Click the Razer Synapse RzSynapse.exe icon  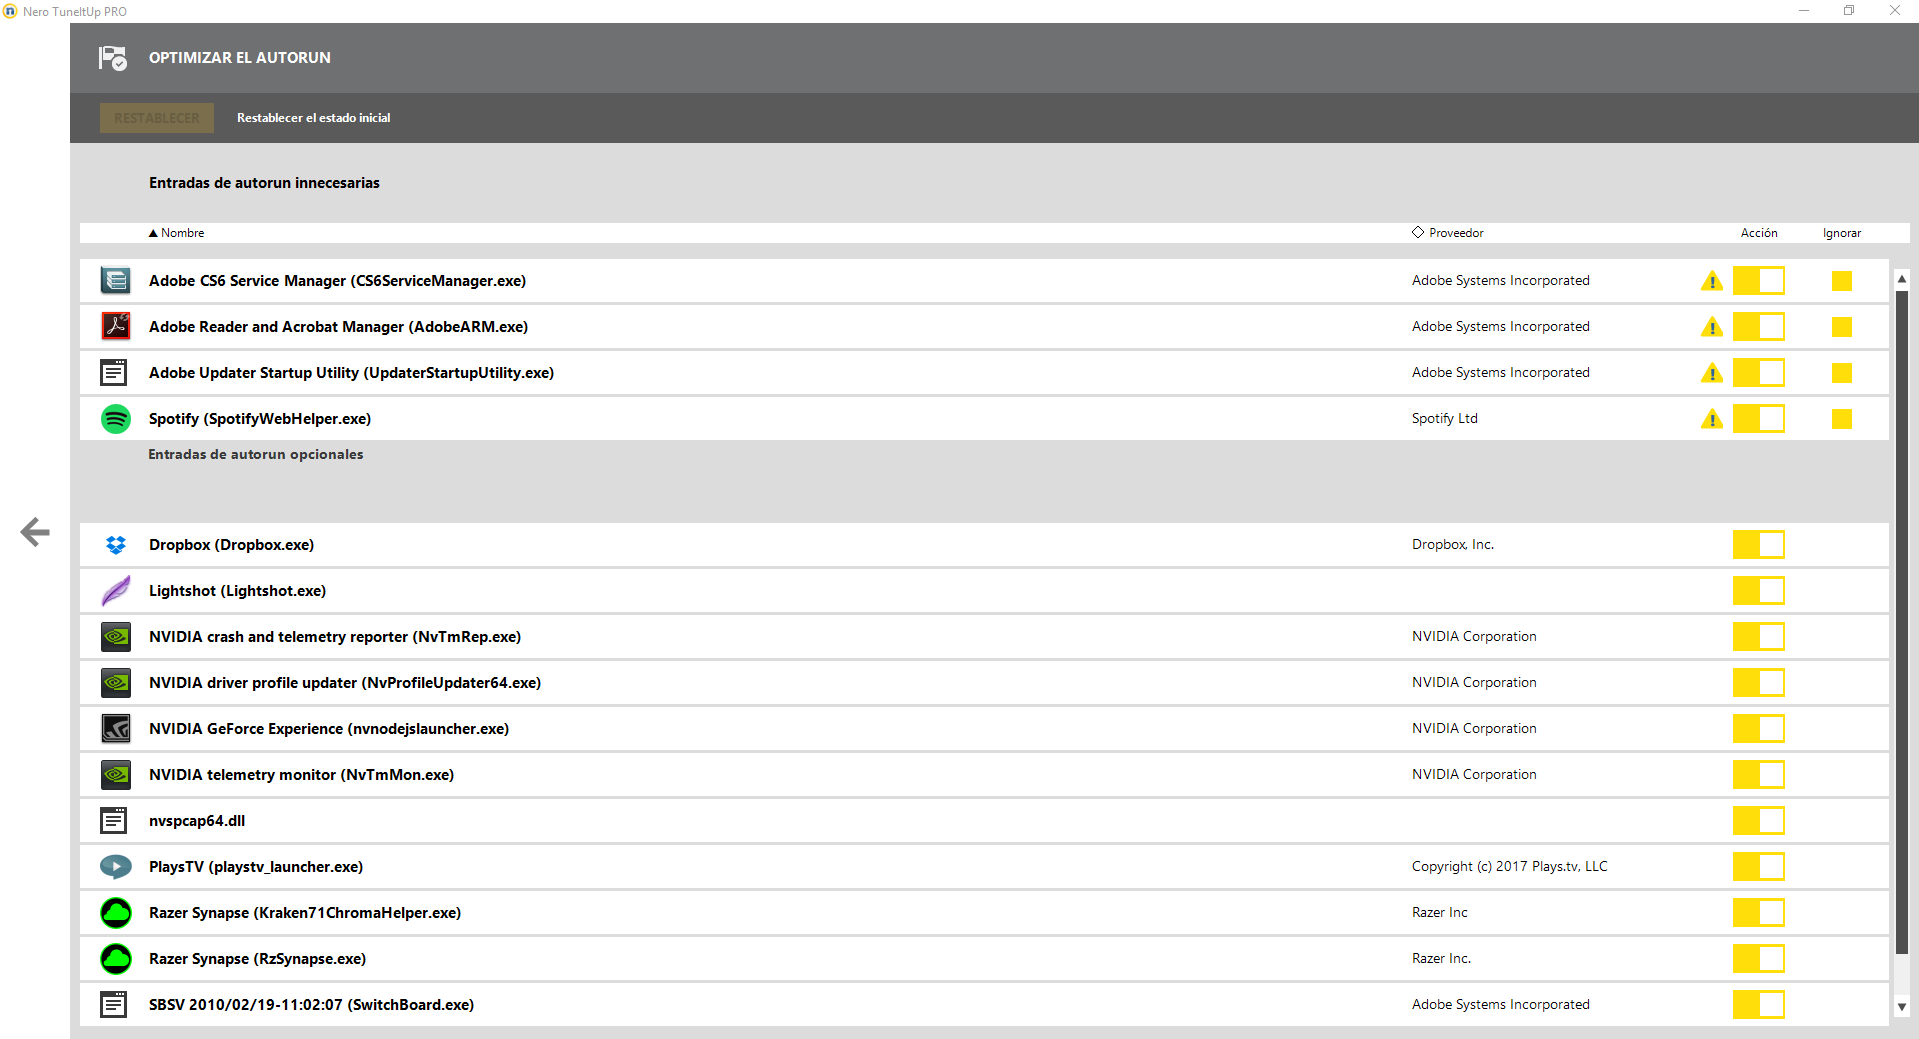tap(116, 959)
